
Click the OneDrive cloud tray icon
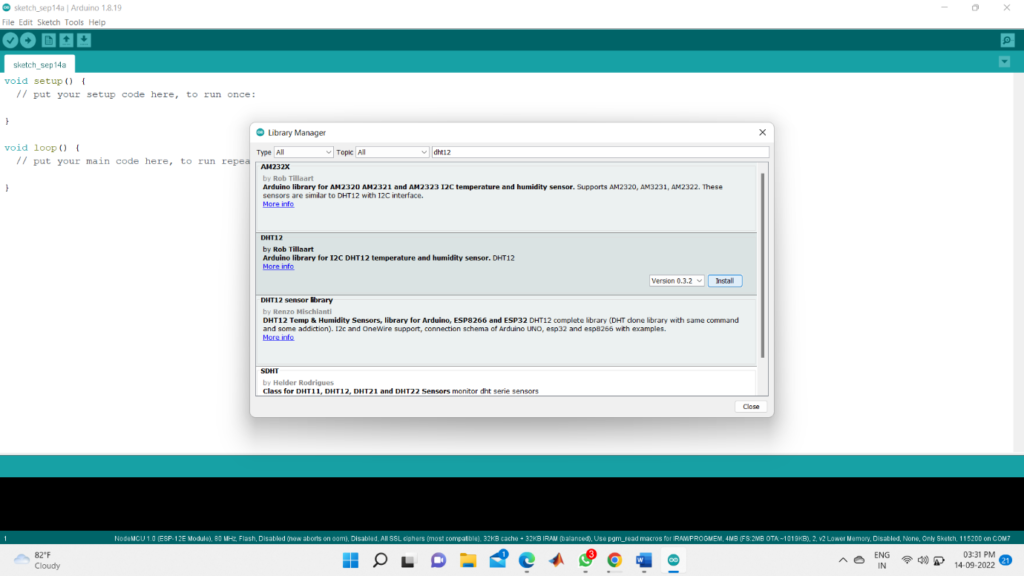(x=859, y=560)
